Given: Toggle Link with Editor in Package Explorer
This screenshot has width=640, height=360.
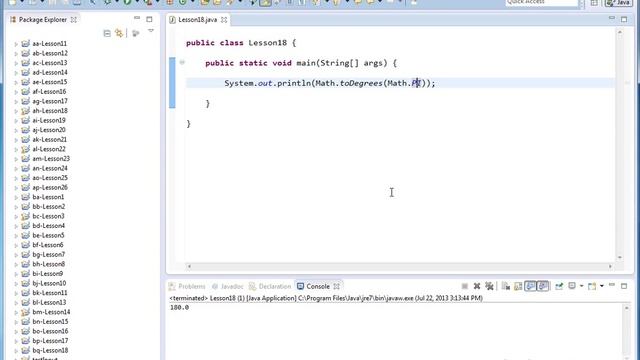Looking at the screenshot, I should click(119, 33).
